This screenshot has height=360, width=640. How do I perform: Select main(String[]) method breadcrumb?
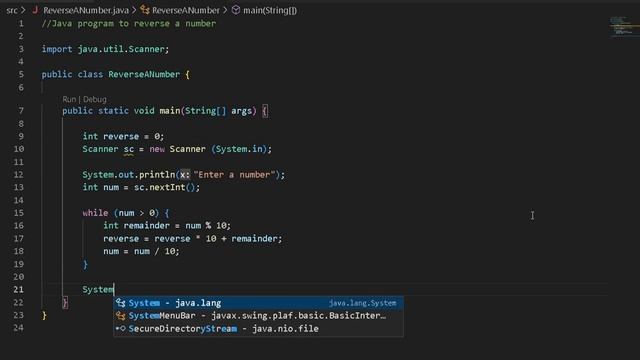[270, 10]
